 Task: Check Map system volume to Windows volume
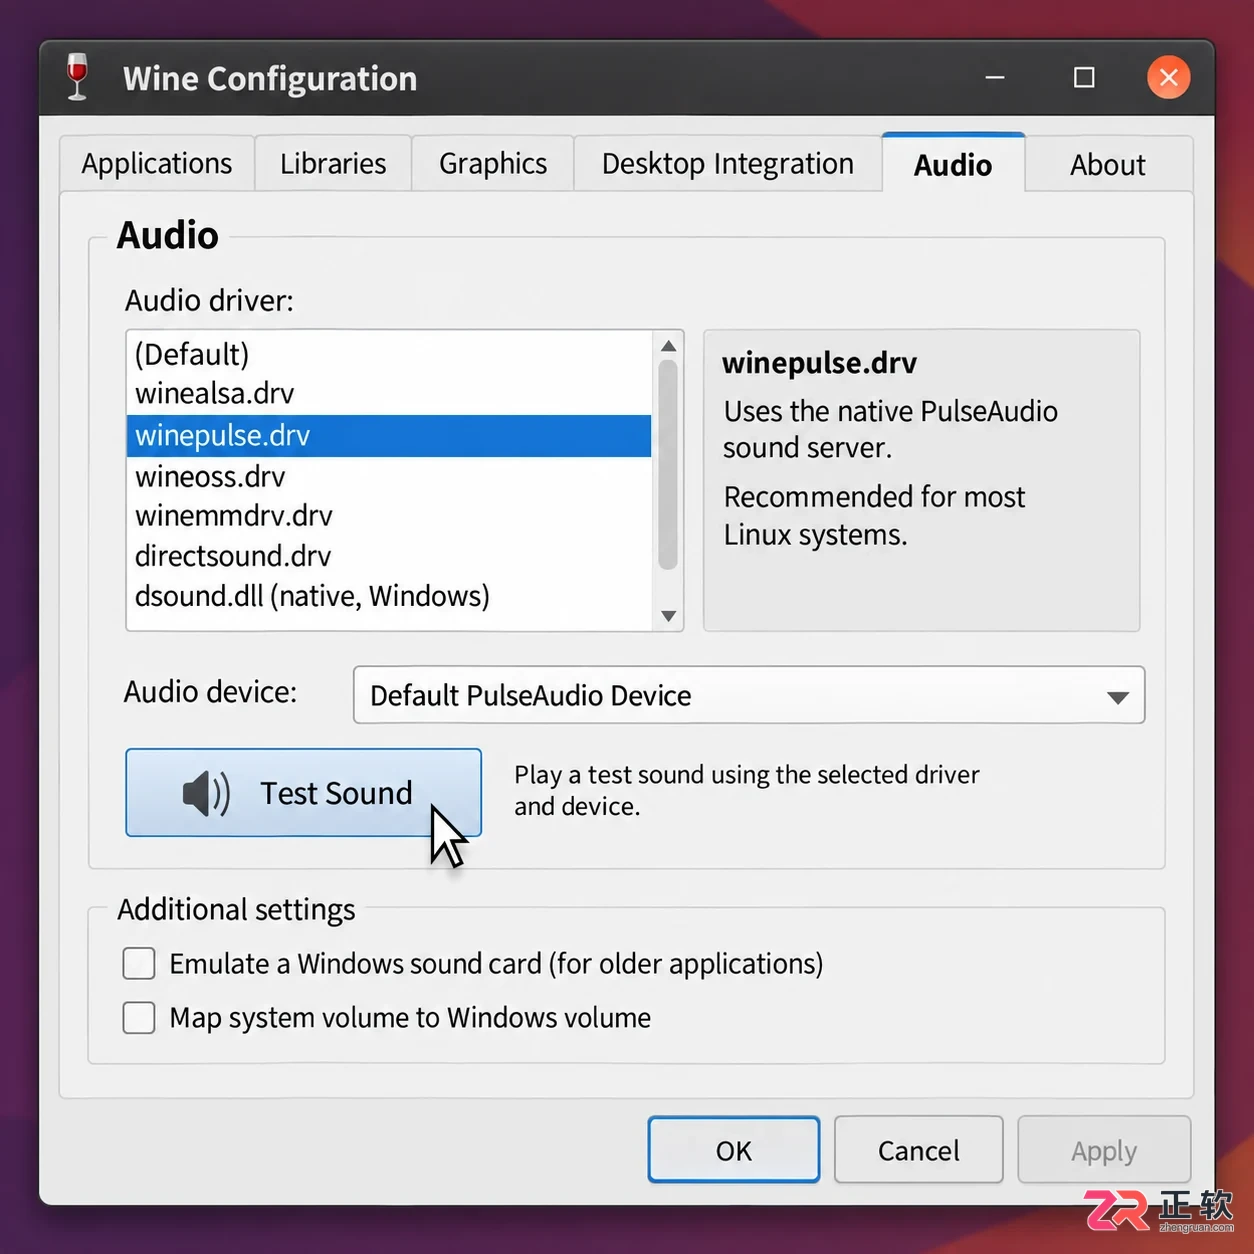pyautogui.click(x=139, y=1018)
